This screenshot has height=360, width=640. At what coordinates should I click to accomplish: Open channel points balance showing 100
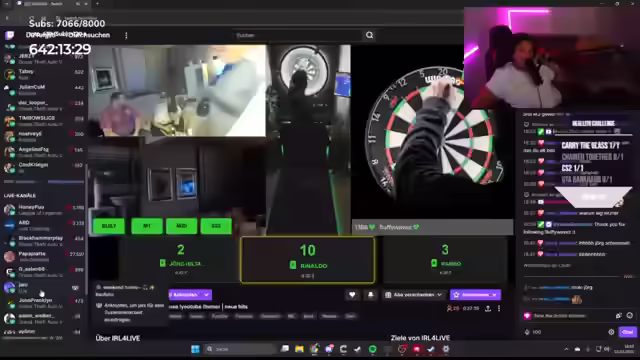coord(533,332)
